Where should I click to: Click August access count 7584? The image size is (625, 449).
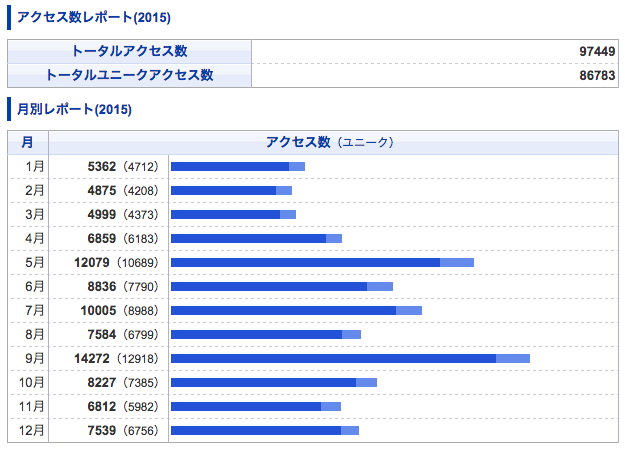click(102, 334)
